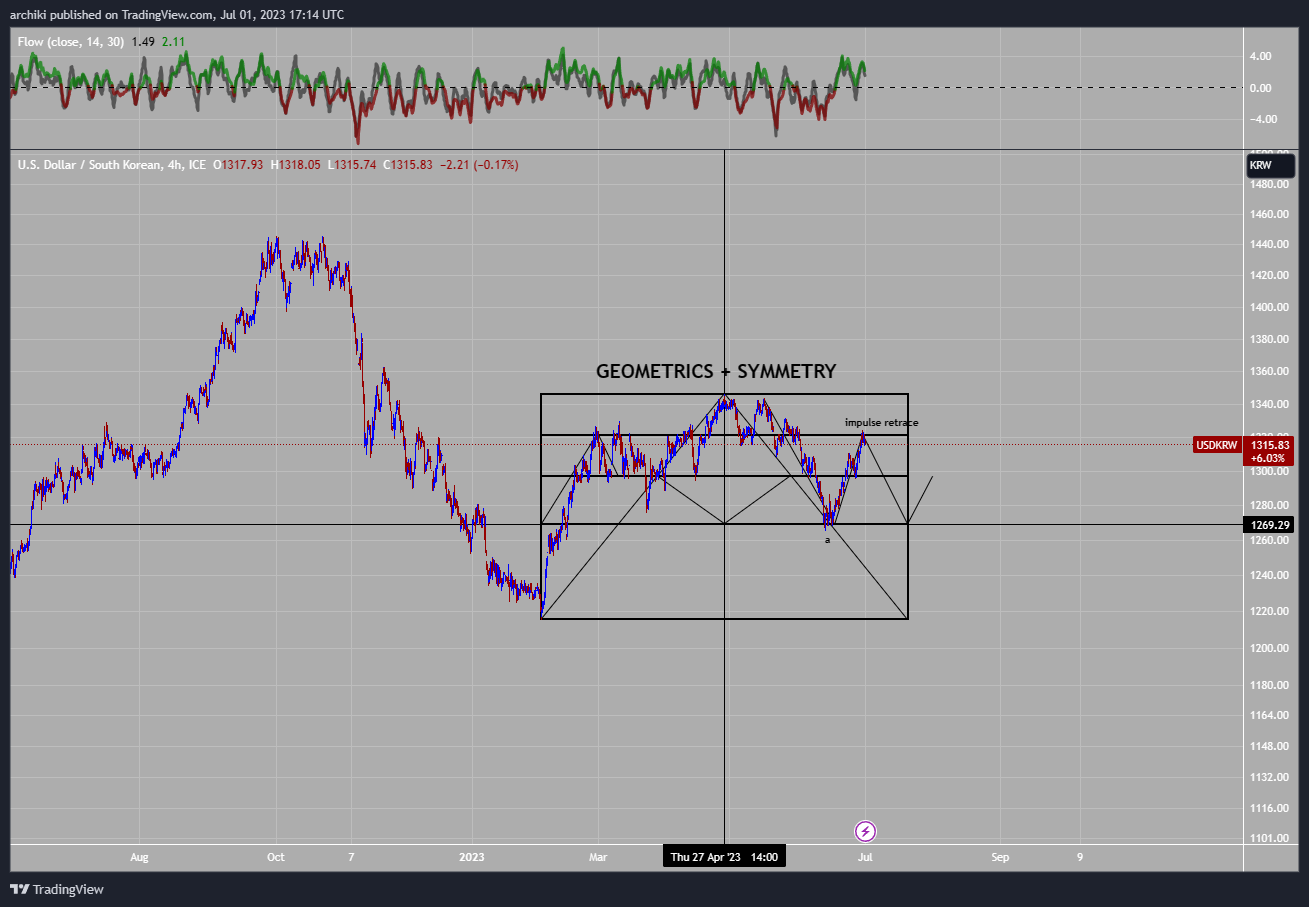Select the USDKRW symbol price label
Image resolution: width=1309 pixels, height=907 pixels.
tap(1217, 444)
